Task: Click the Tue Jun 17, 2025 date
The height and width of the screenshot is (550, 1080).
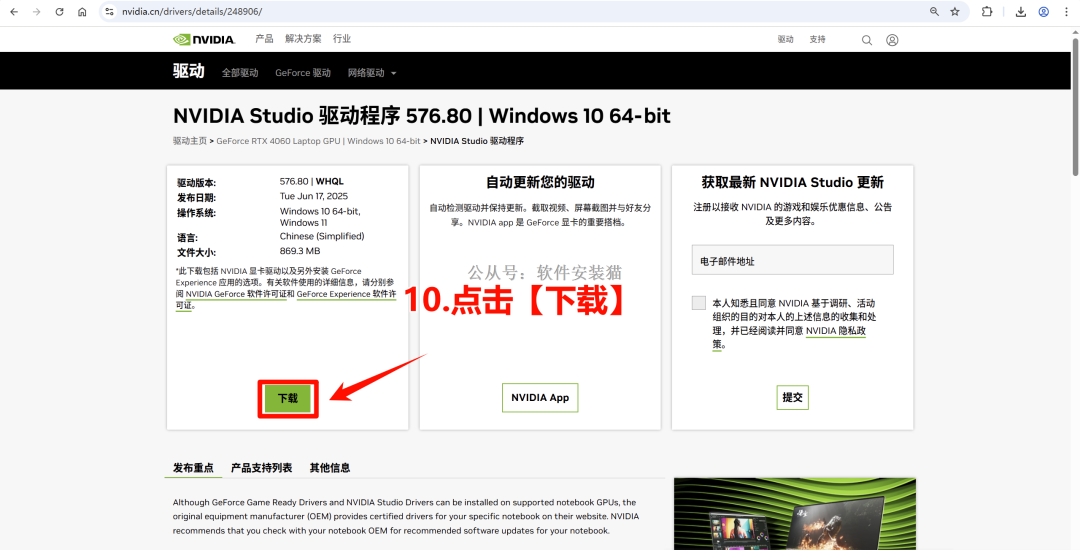Action: (x=315, y=197)
